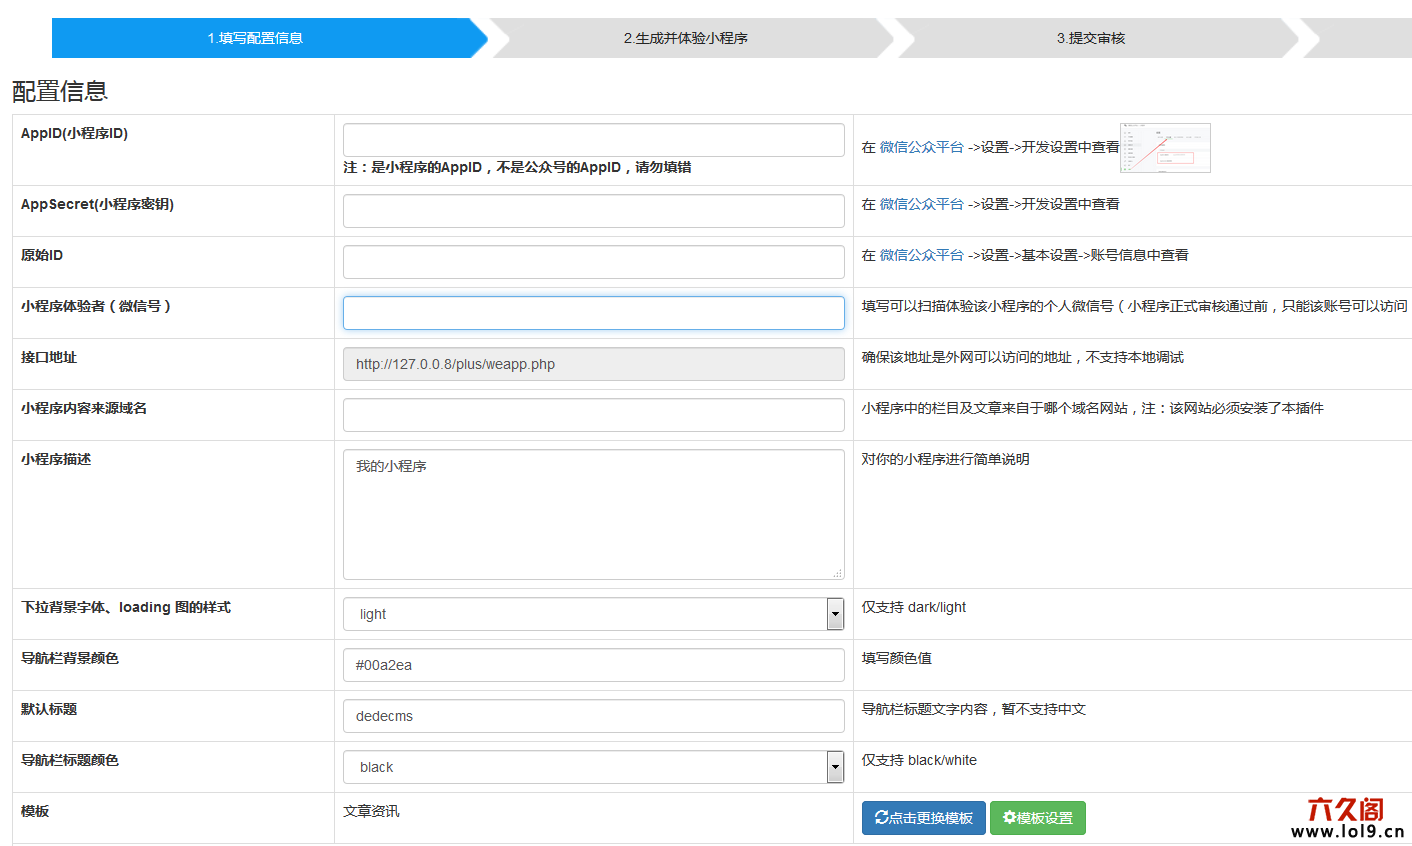
Task: Click hint text 仅支持 black/white
Action: (919, 760)
